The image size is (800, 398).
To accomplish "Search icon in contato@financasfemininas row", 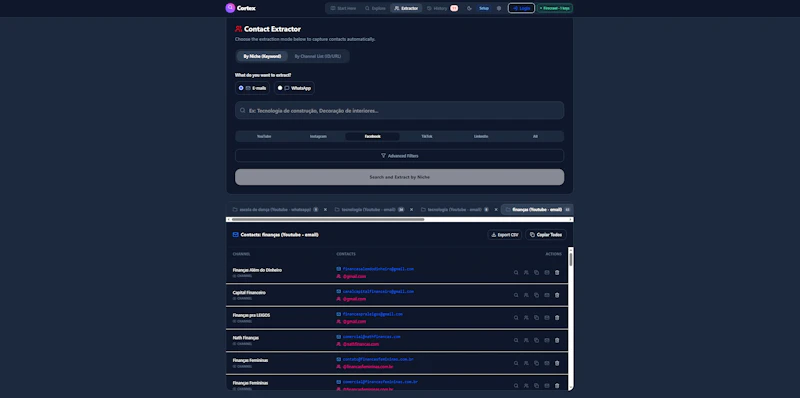I will [x=516, y=363].
